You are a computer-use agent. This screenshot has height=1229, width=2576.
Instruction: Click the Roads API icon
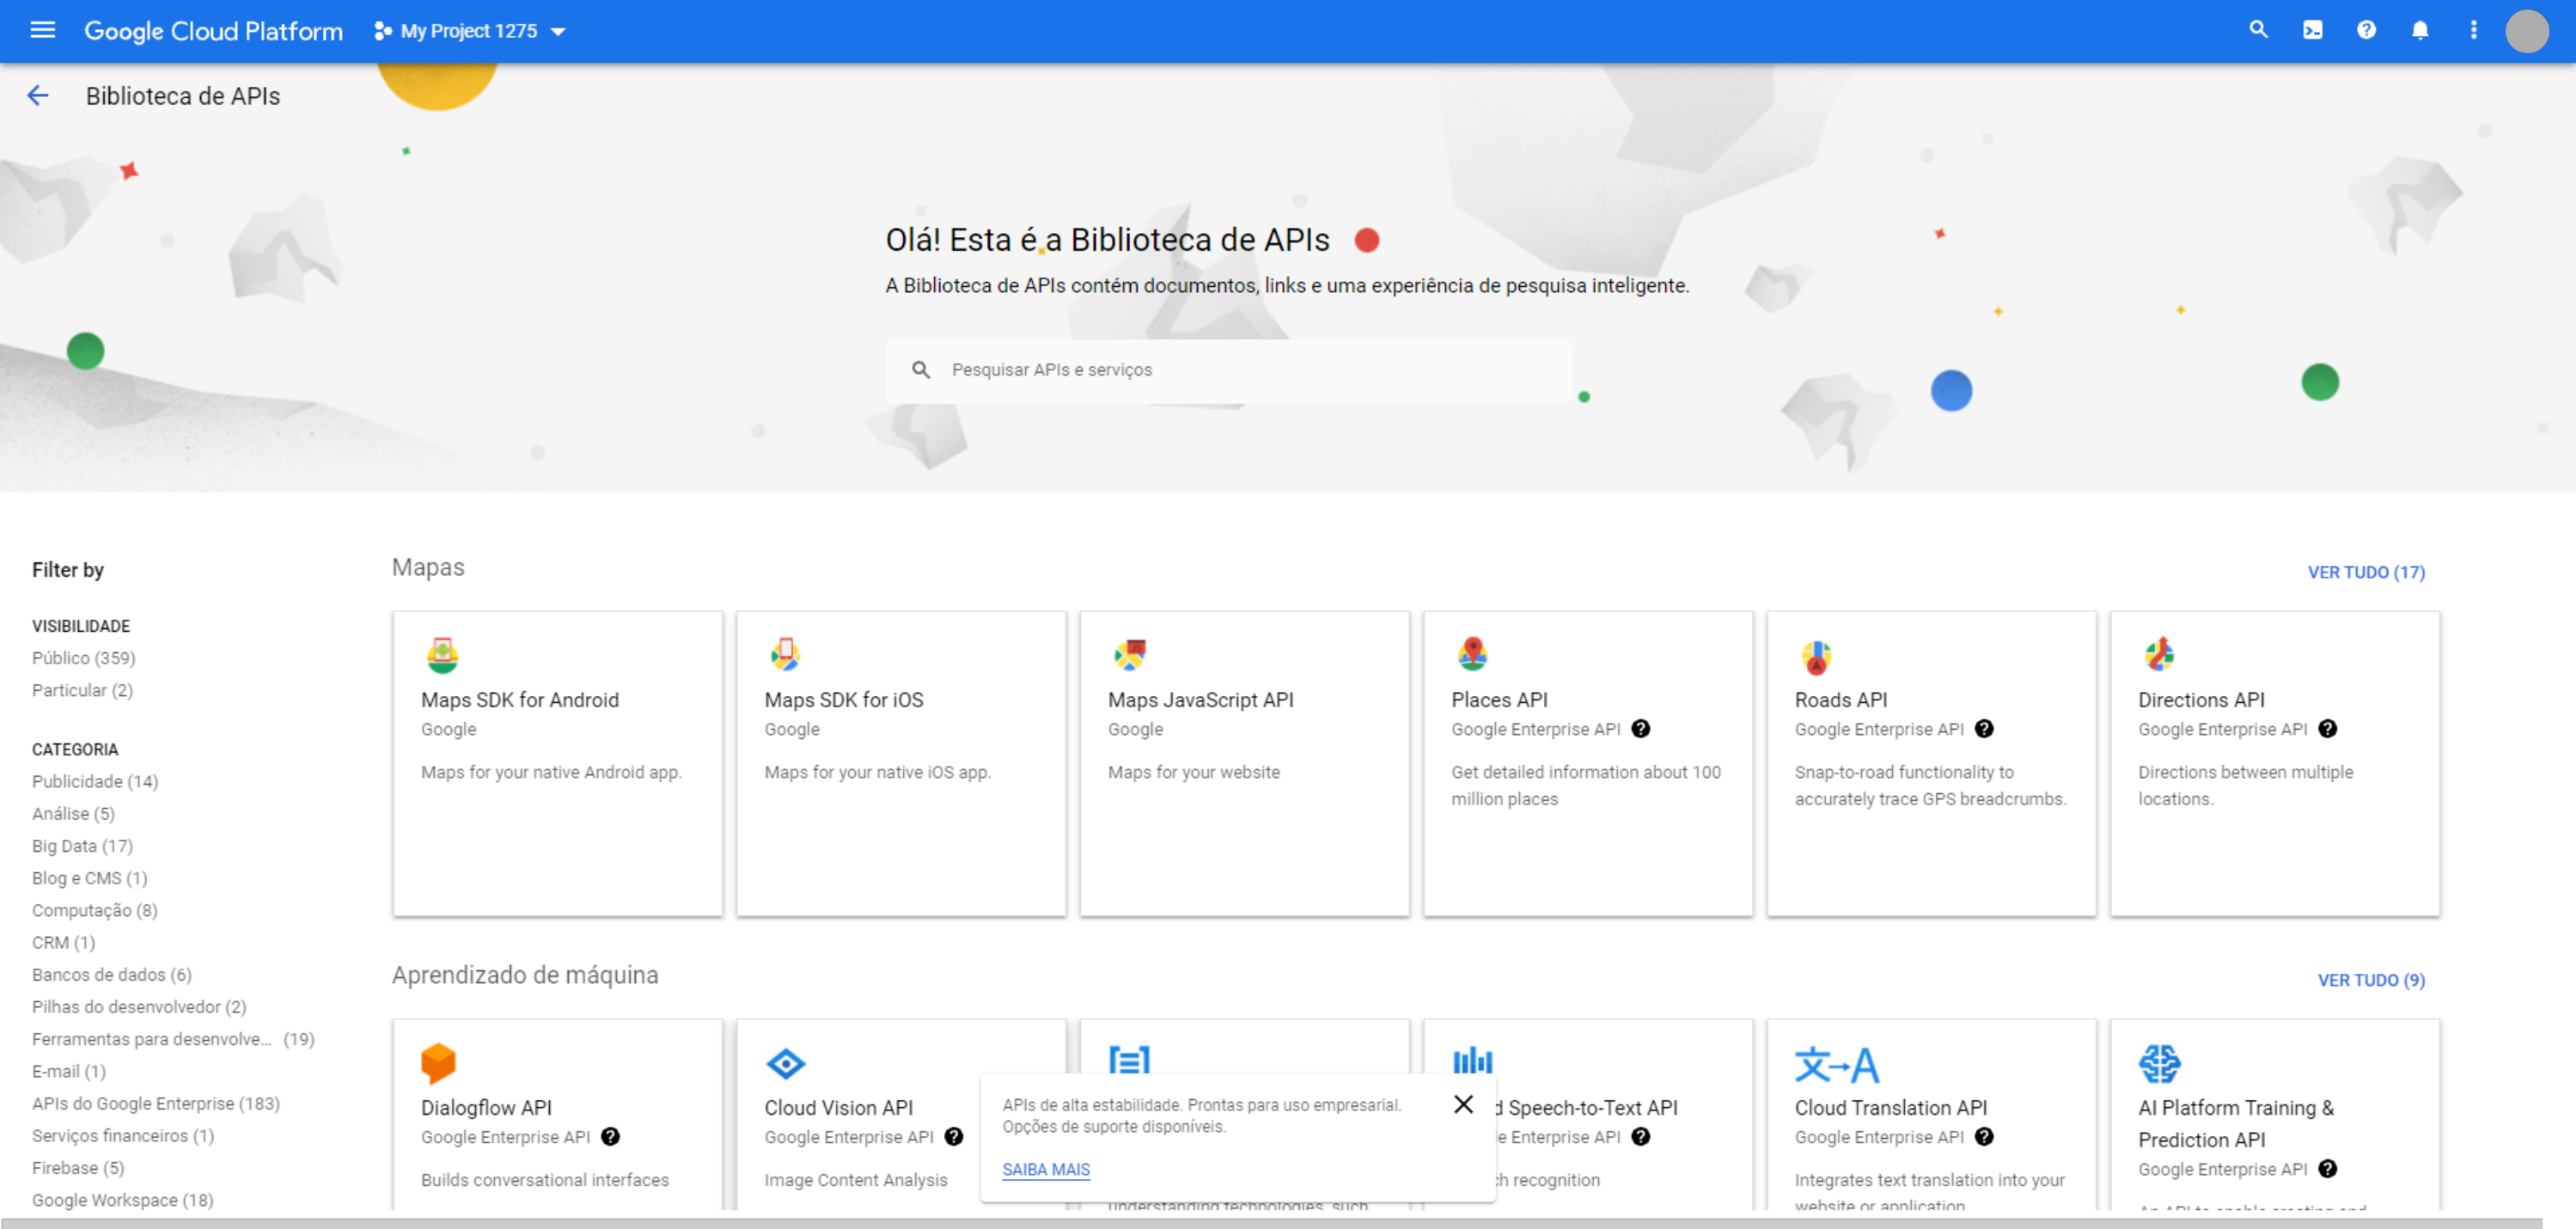(1816, 657)
